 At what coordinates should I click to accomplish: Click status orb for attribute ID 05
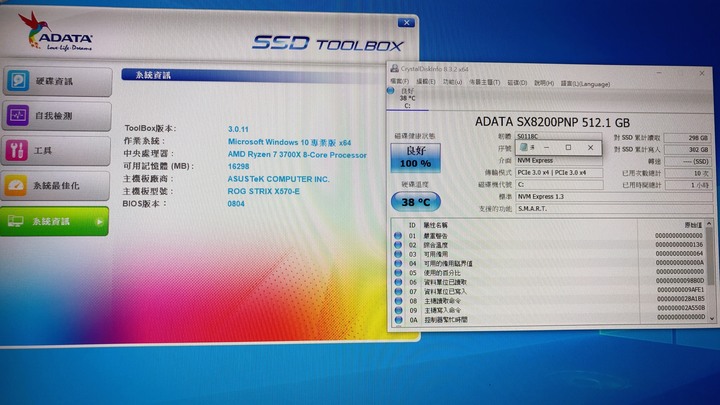[x=398, y=272]
